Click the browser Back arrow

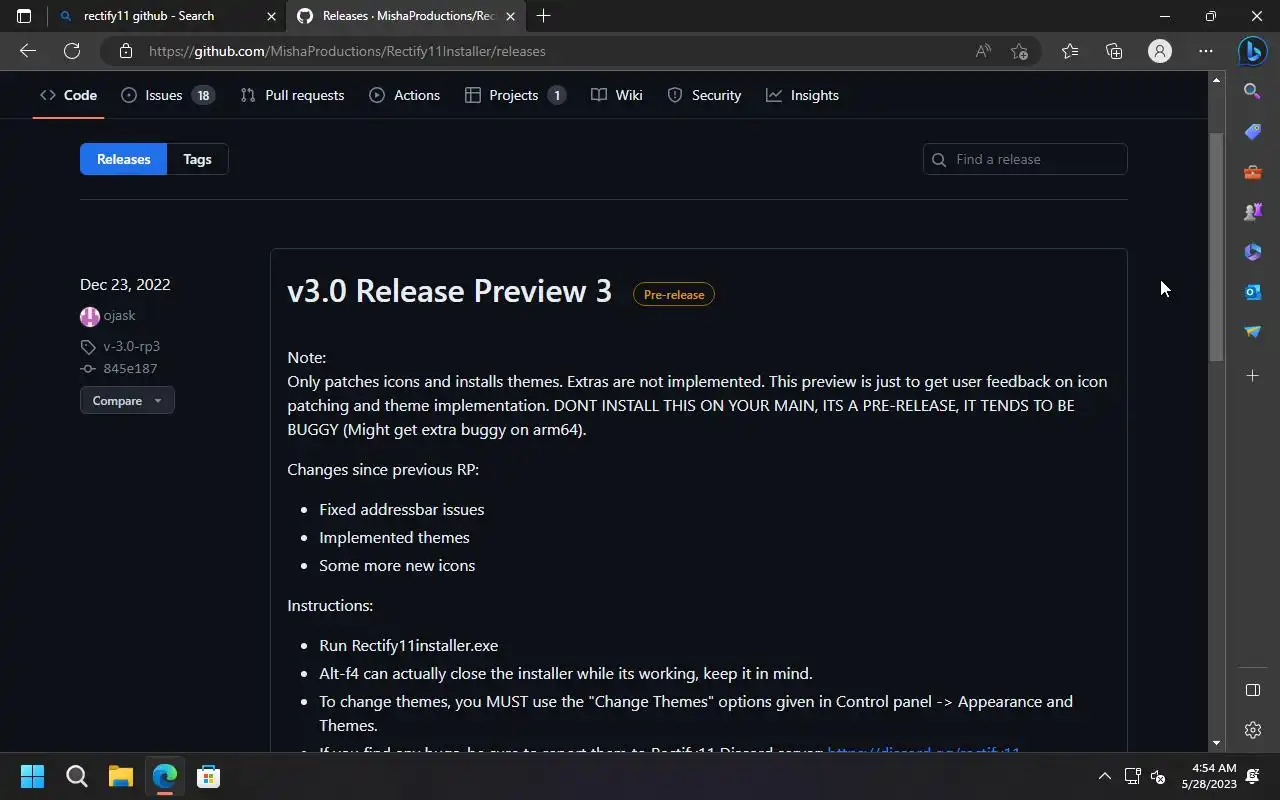pos(28,51)
